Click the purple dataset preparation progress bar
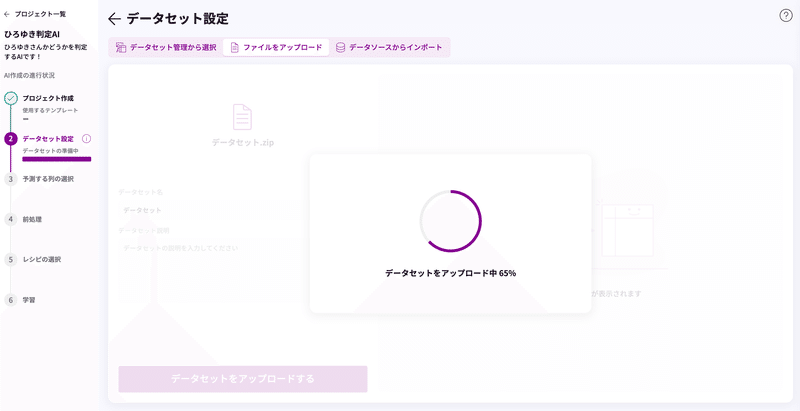 click(57, 159)
